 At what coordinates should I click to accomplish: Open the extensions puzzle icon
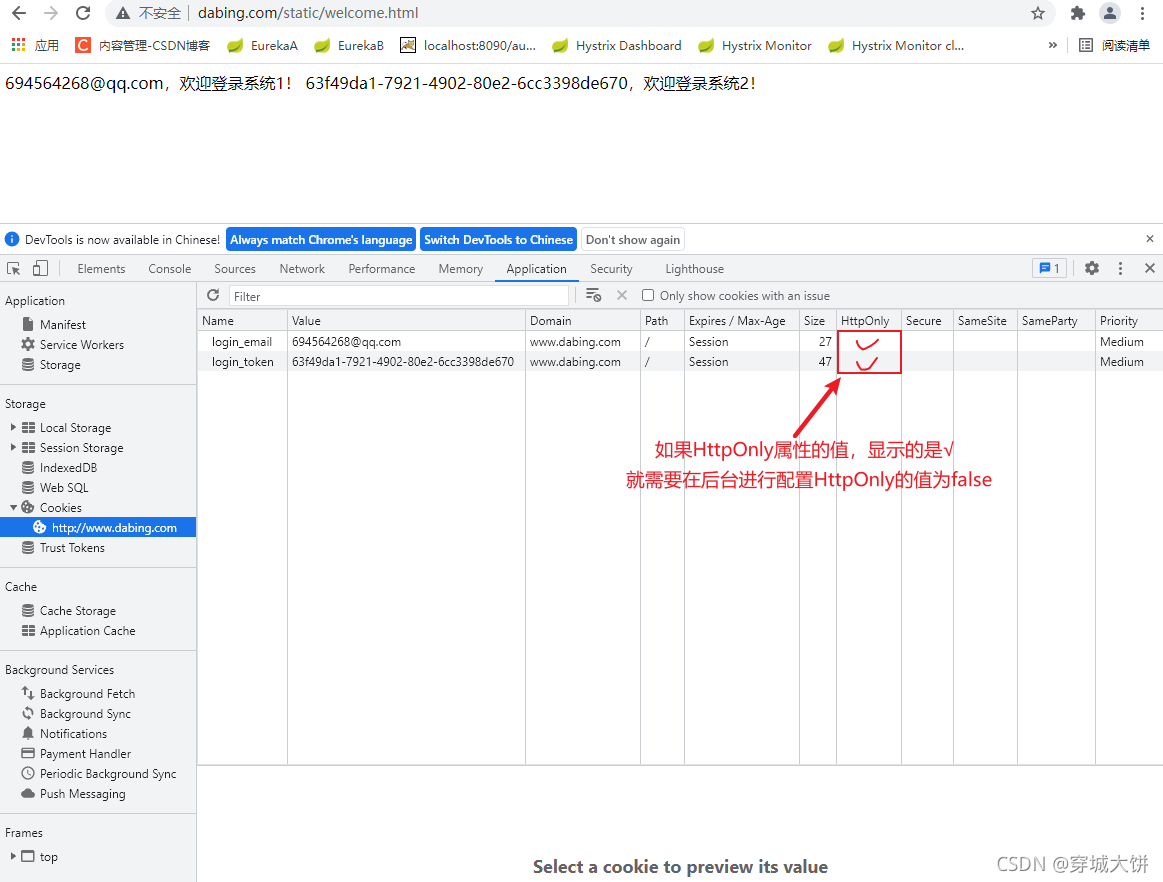pyautogui.click(x=1078, y=13)
